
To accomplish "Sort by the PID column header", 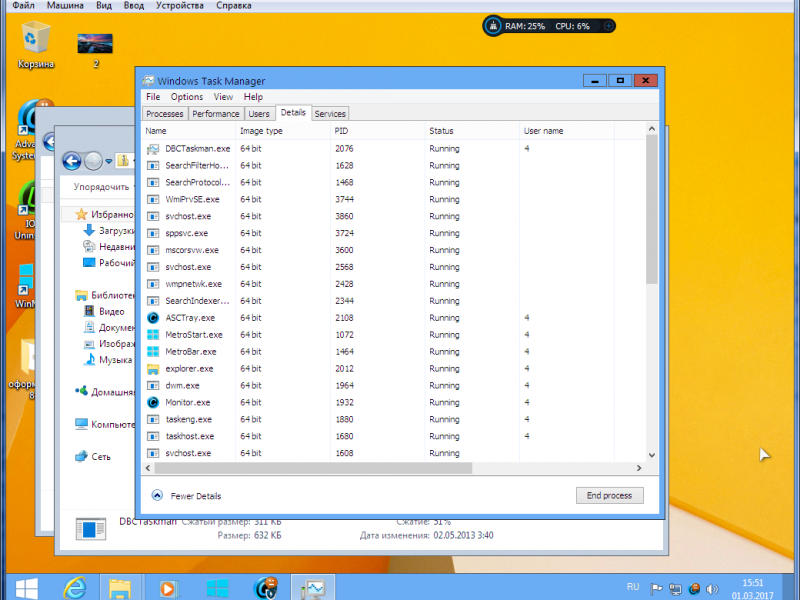I will [x=377, y=131].
